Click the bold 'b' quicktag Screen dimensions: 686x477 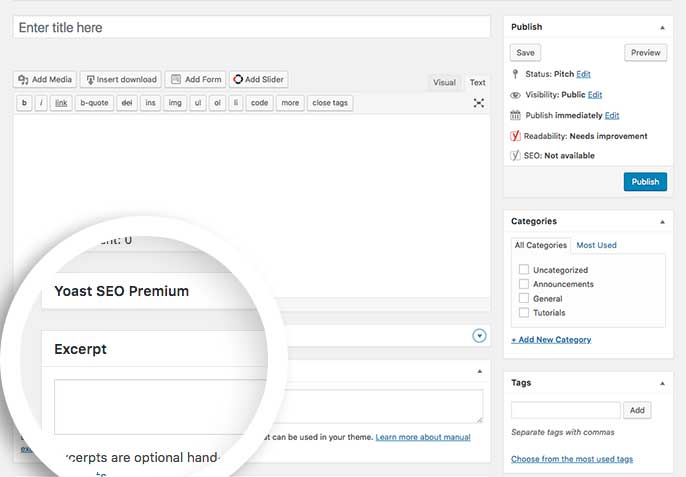(x=24, y=103)
